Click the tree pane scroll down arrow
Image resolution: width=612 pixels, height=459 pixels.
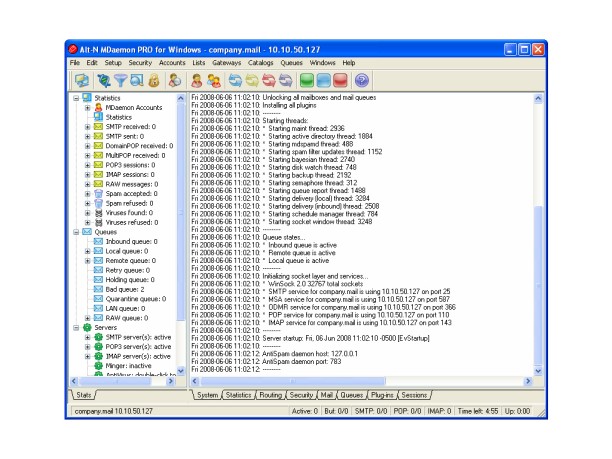[x=181, y=371]
